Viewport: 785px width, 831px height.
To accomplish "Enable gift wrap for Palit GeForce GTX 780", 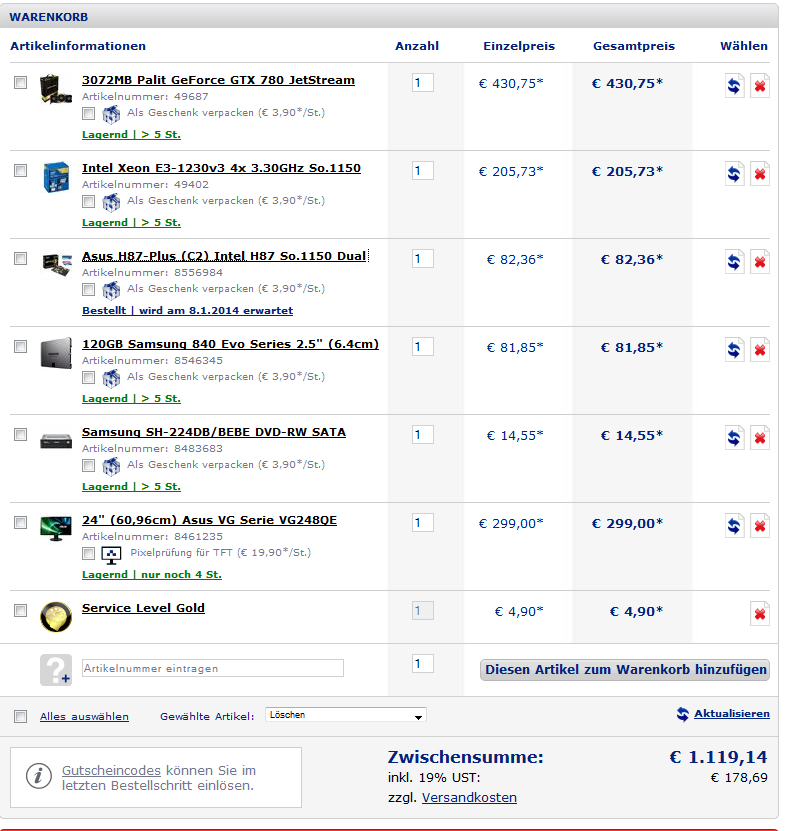I will (x=88, y=113).
